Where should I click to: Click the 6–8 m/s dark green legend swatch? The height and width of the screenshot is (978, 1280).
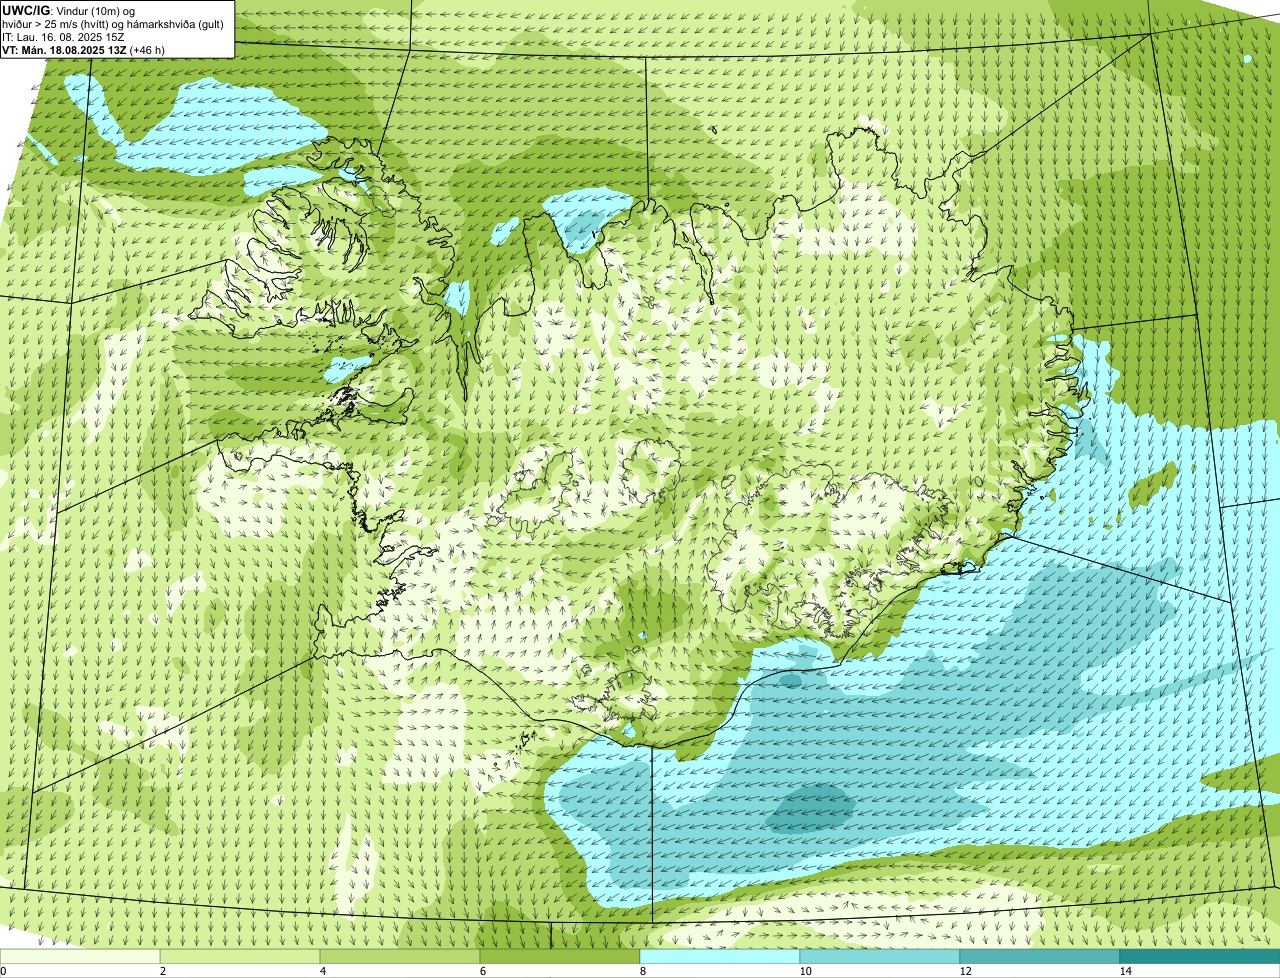click(x=560, y=956)
